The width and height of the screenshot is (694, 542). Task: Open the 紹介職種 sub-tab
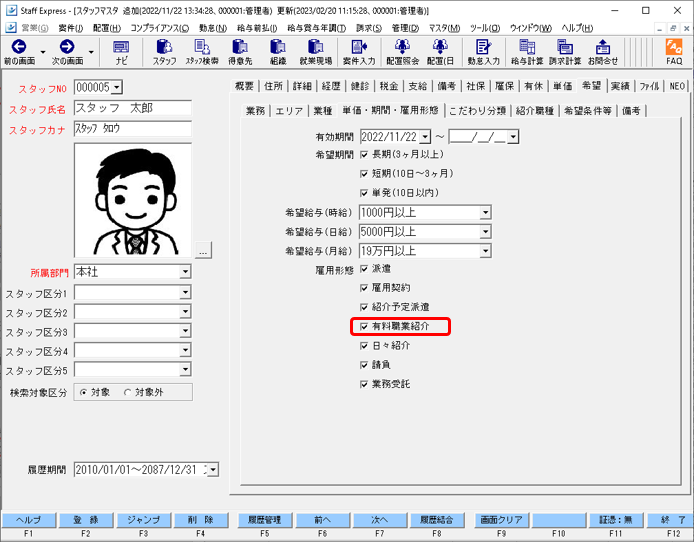pyautogui.click(x=535, y=111)
